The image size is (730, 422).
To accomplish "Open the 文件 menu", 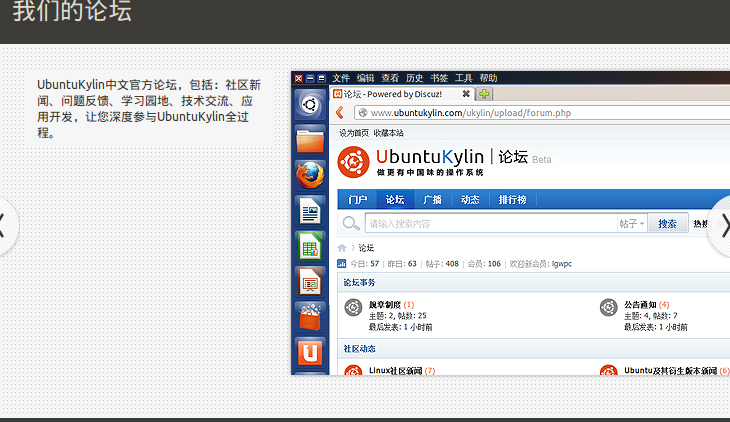I will [341, 78].
